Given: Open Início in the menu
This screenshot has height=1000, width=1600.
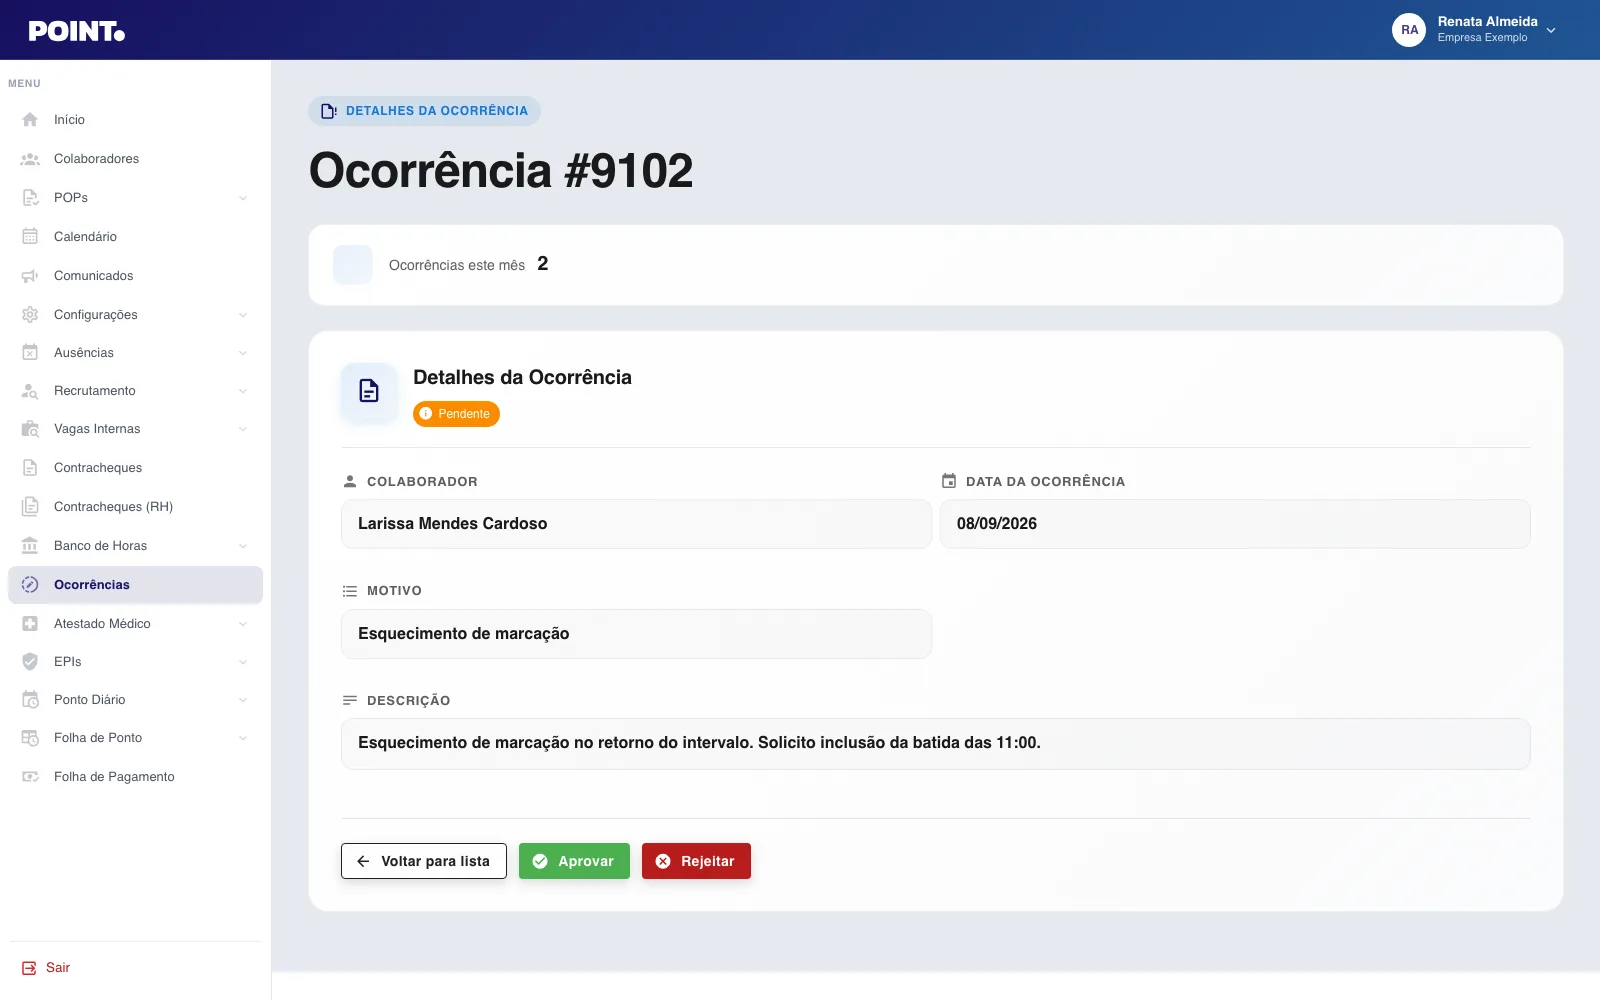Looking at the screenshot, I should coord(135,120).
